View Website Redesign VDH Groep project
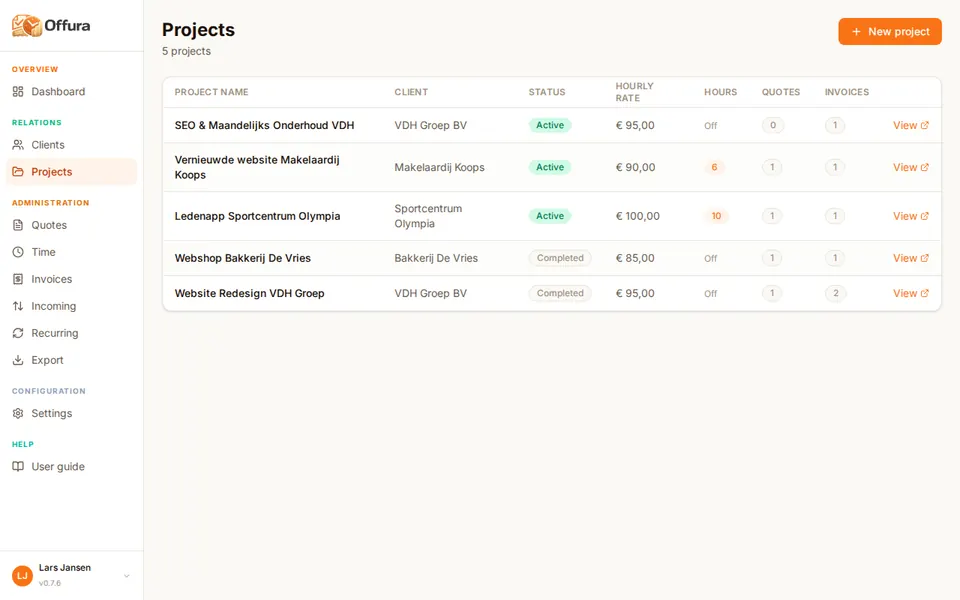The height and width of the screenshot is (600, 960). (910, 293)
